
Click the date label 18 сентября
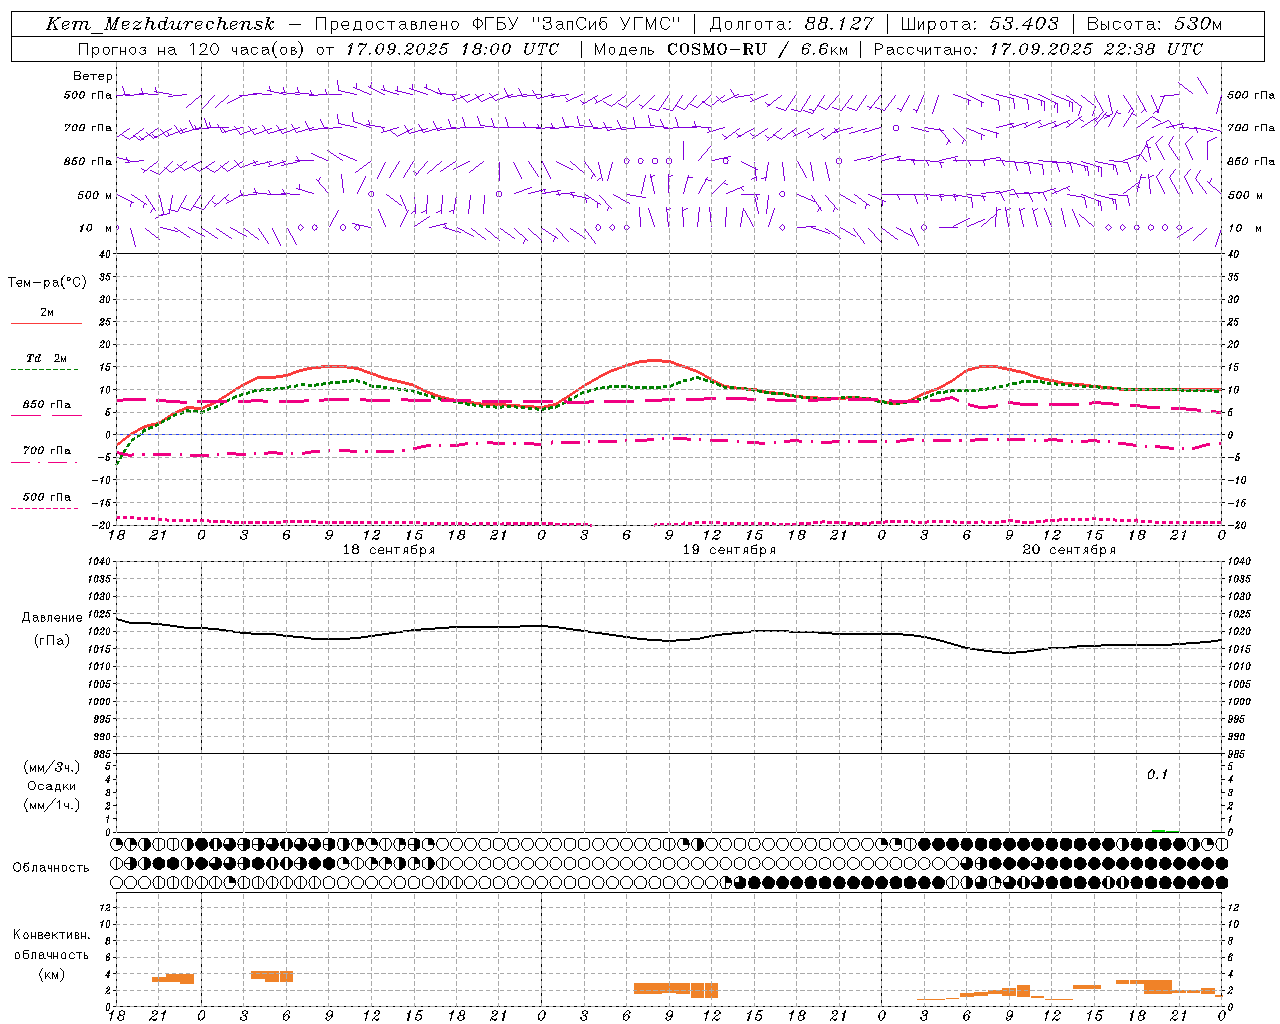(x=389, y=550)
